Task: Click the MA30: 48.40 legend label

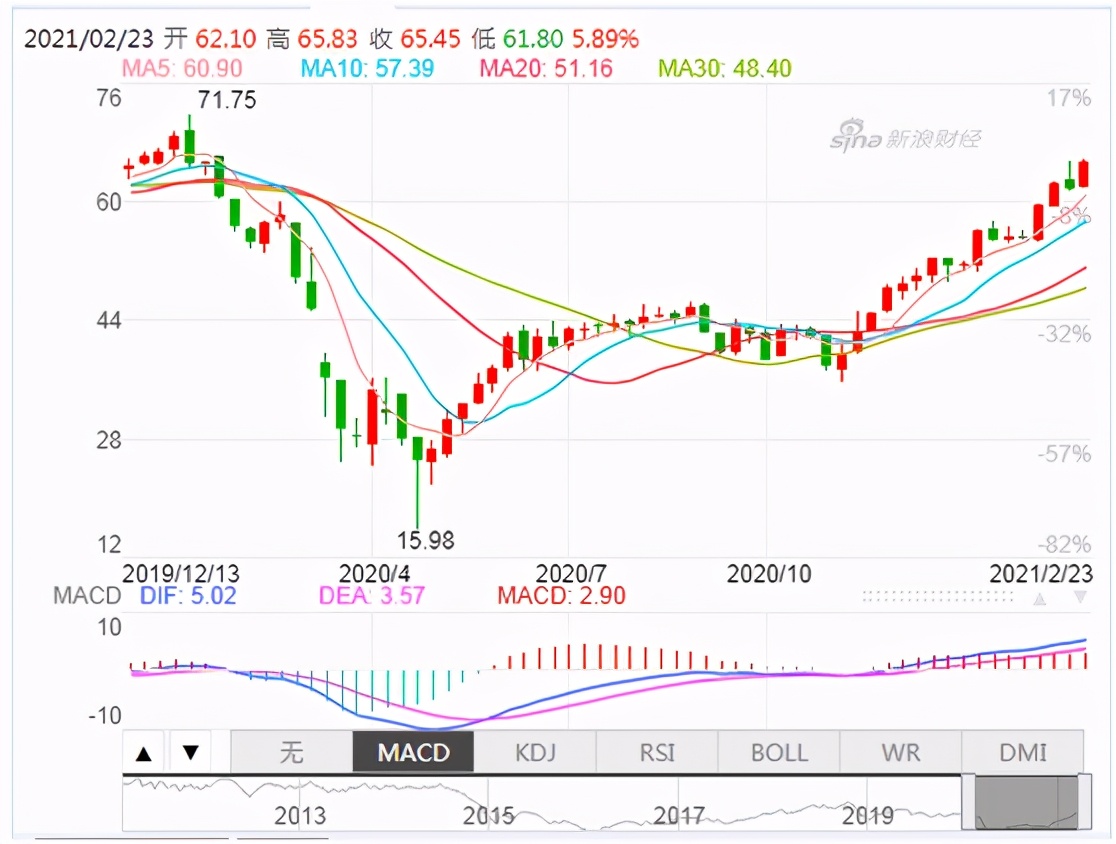Action: (725, 68)
